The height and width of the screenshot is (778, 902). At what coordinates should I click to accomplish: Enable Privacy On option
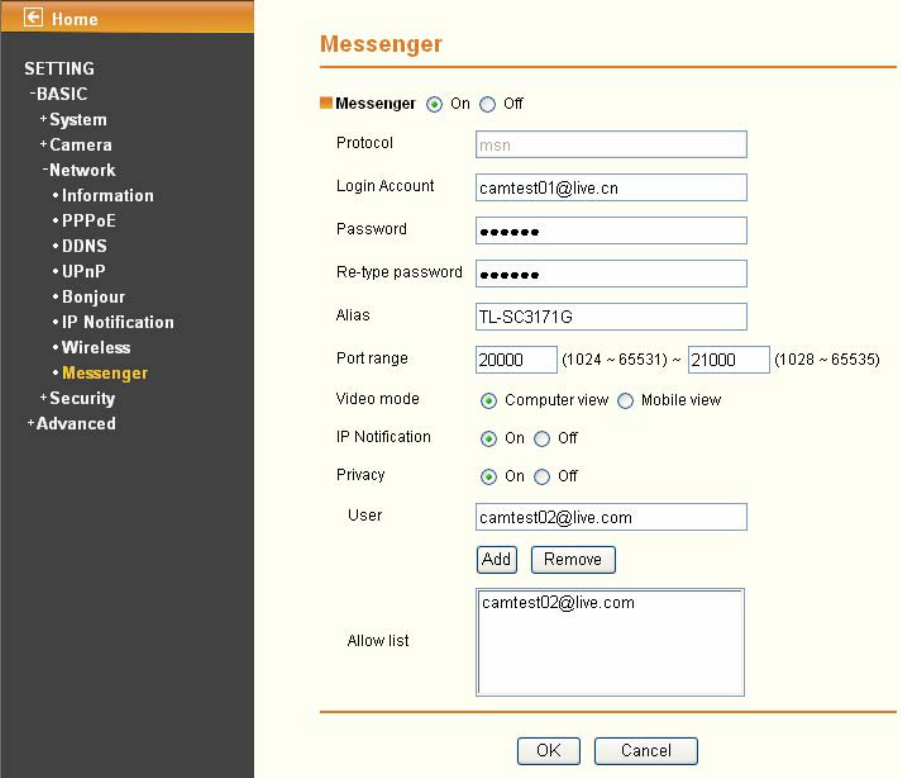point(488,477)
